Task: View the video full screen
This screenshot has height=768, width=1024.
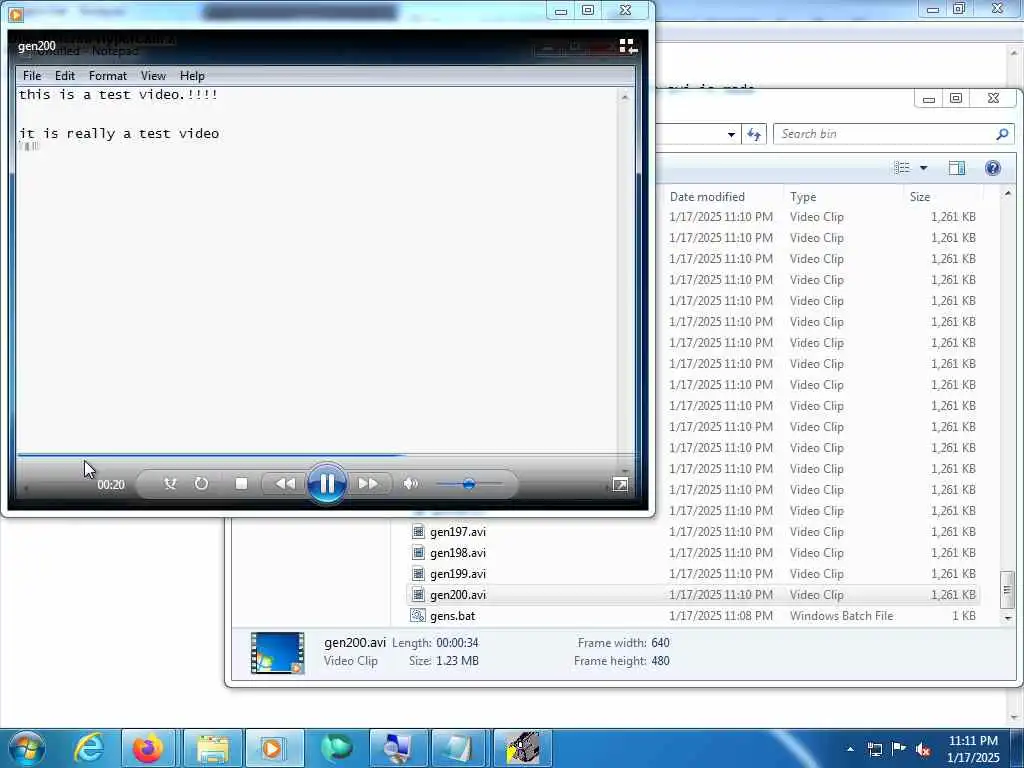Action: coord(620,484)
